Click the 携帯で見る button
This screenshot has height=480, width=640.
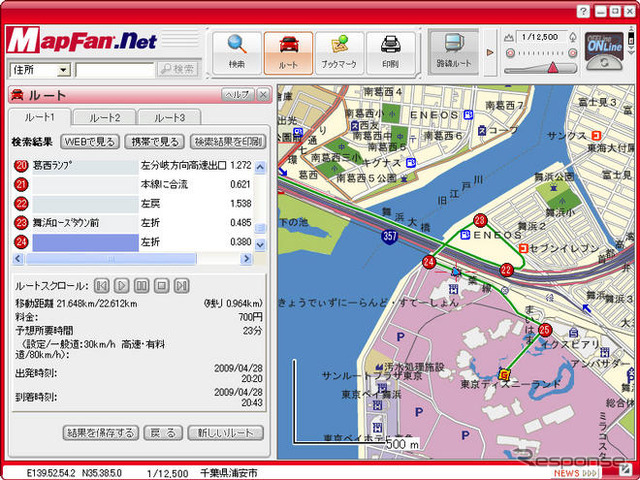tap(155, 142)
